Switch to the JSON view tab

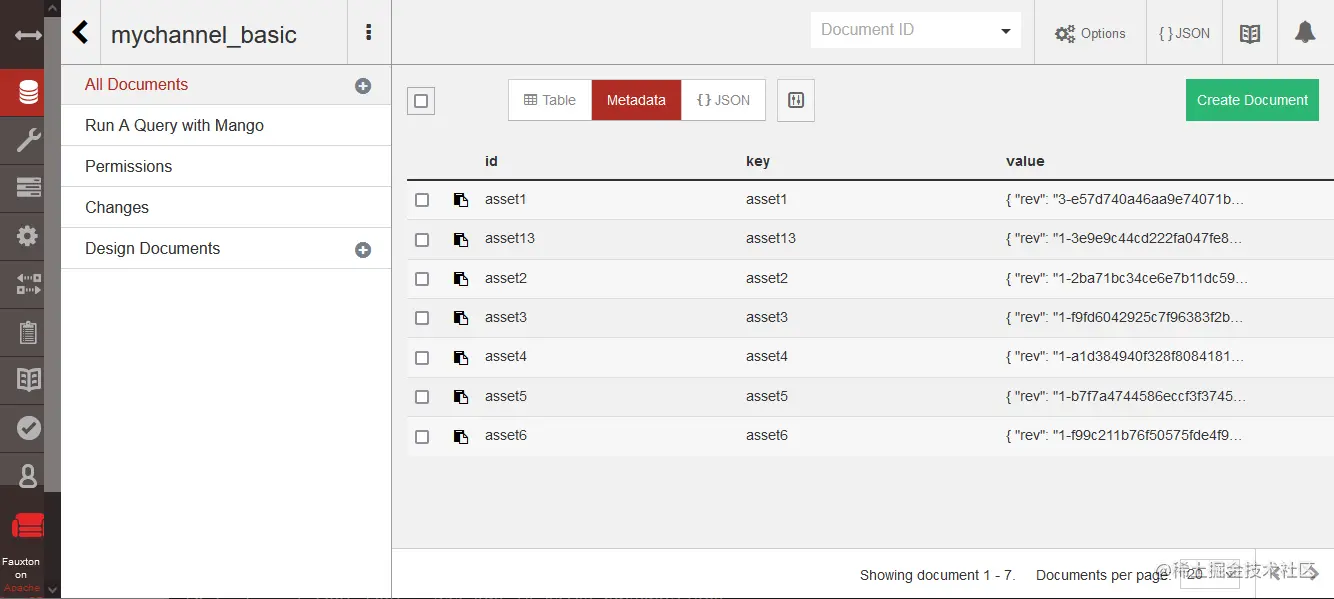click(x=723, y=100)
